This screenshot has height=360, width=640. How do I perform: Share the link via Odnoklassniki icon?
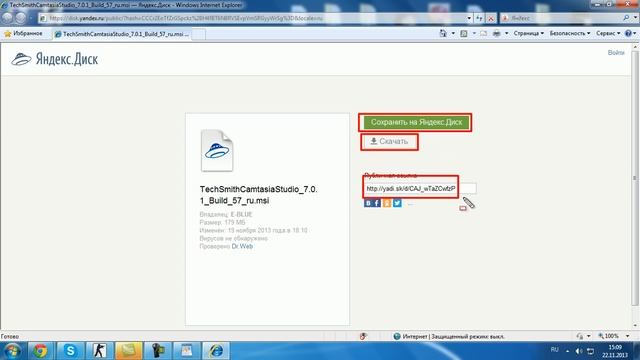(x=387, y=203)
